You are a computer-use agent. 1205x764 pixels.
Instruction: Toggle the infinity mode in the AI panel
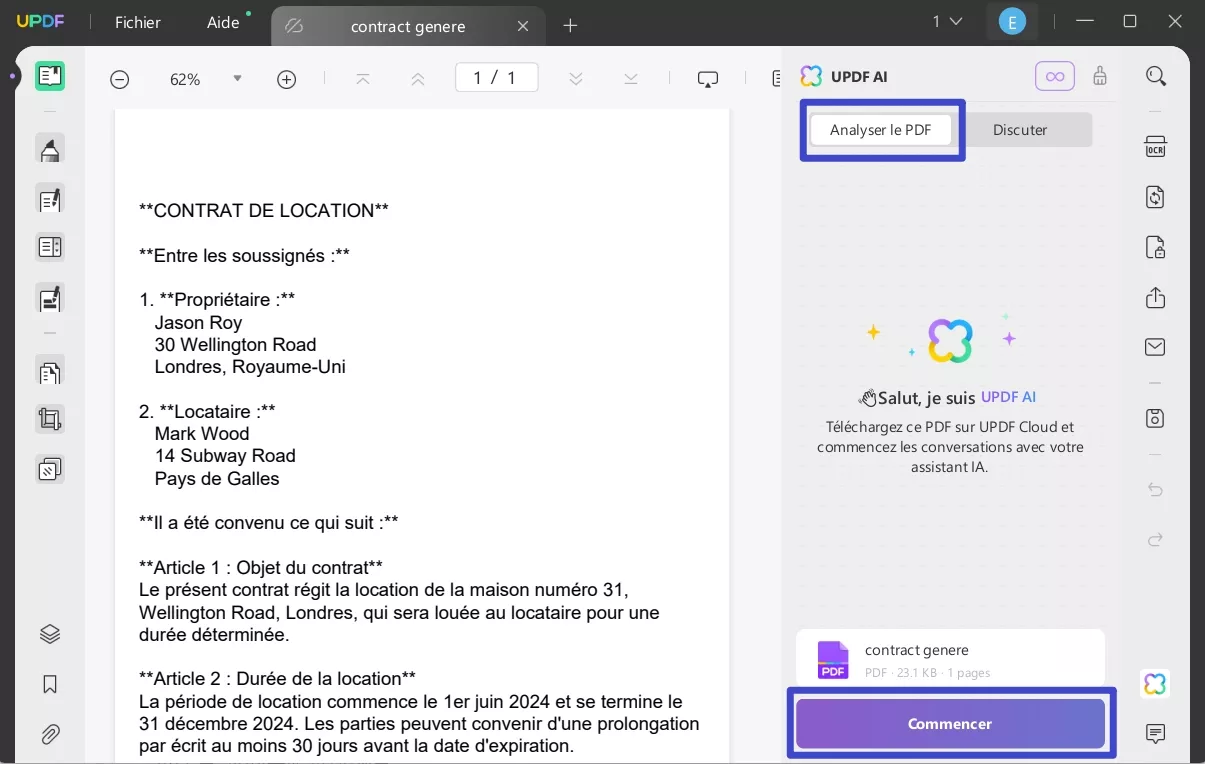[x=1055, y=76]
